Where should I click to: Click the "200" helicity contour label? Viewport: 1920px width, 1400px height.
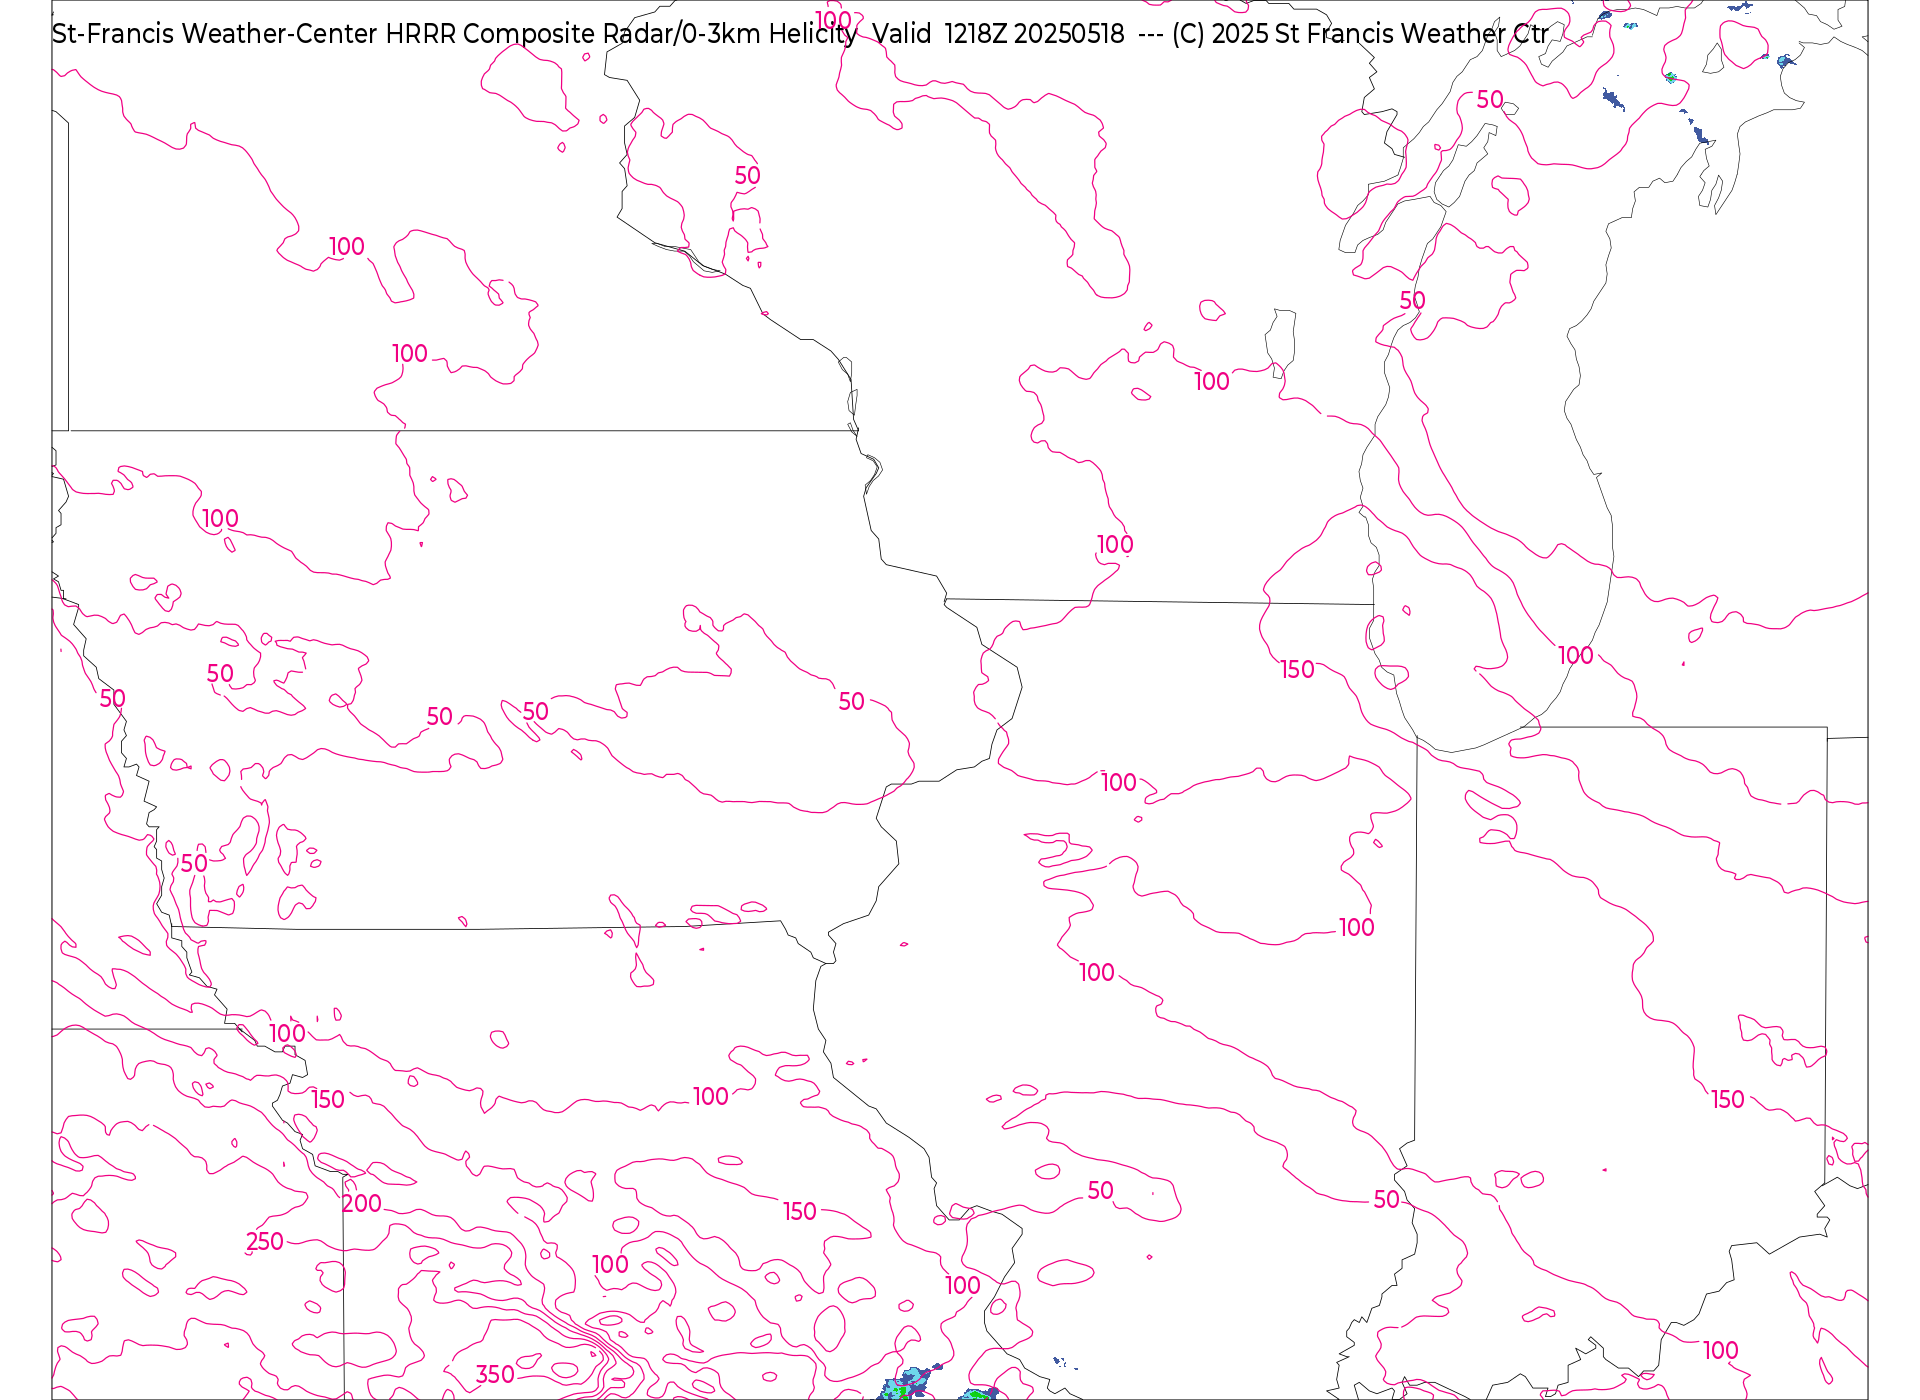(362, 1203)
